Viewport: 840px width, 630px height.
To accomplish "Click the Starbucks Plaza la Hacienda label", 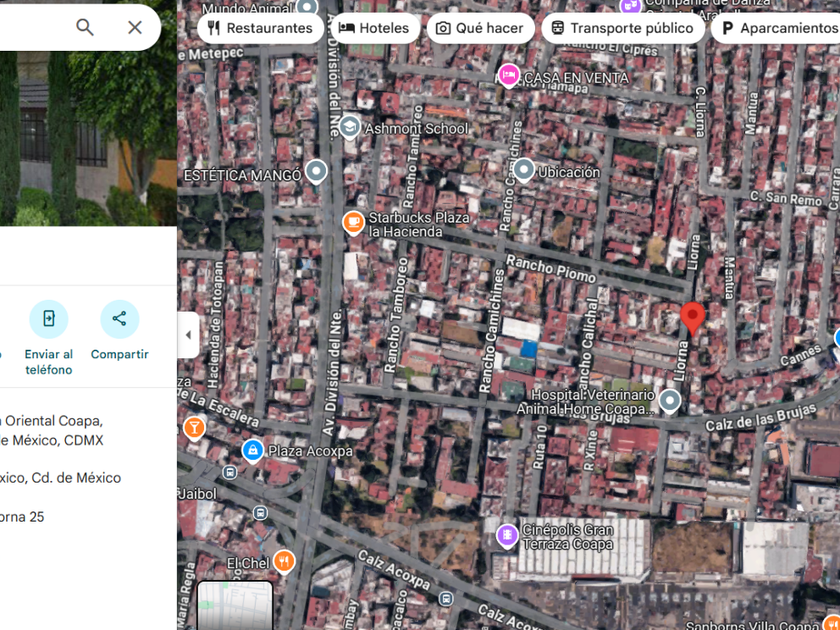I will [x=419, y=224].
